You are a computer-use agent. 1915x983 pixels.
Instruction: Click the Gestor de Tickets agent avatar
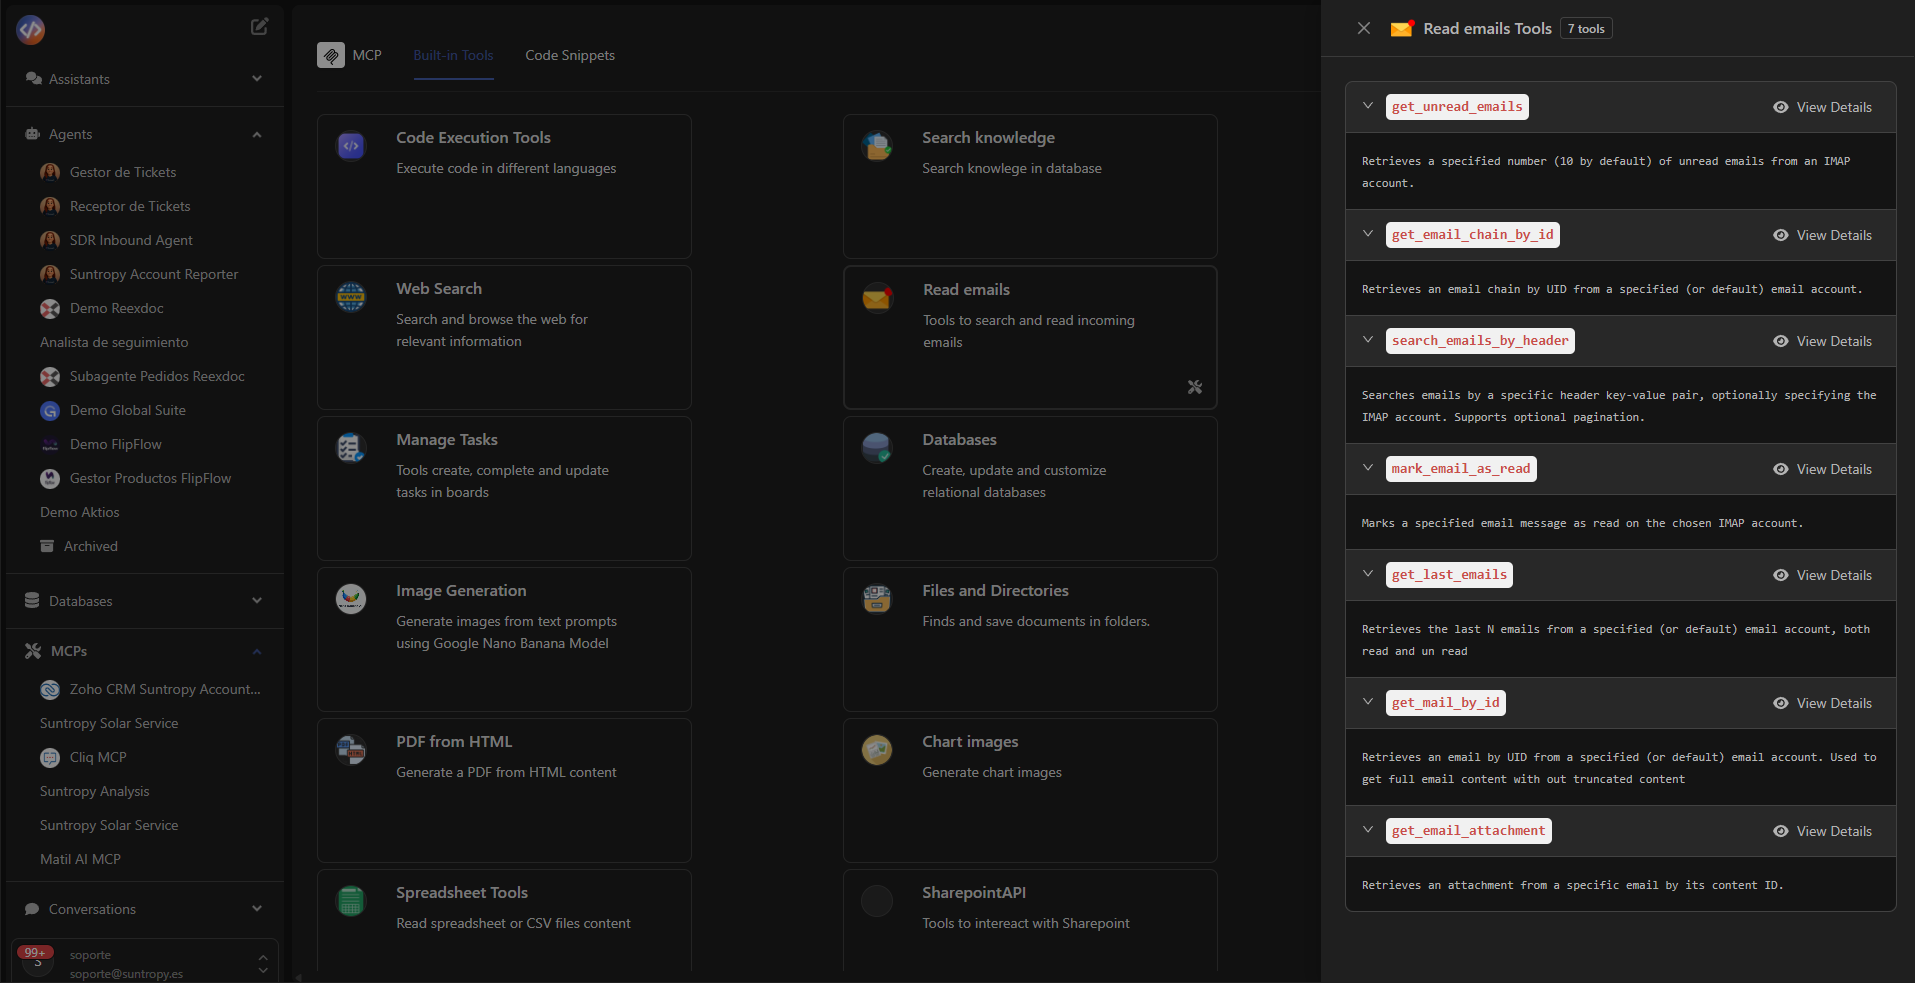point(50,172)
